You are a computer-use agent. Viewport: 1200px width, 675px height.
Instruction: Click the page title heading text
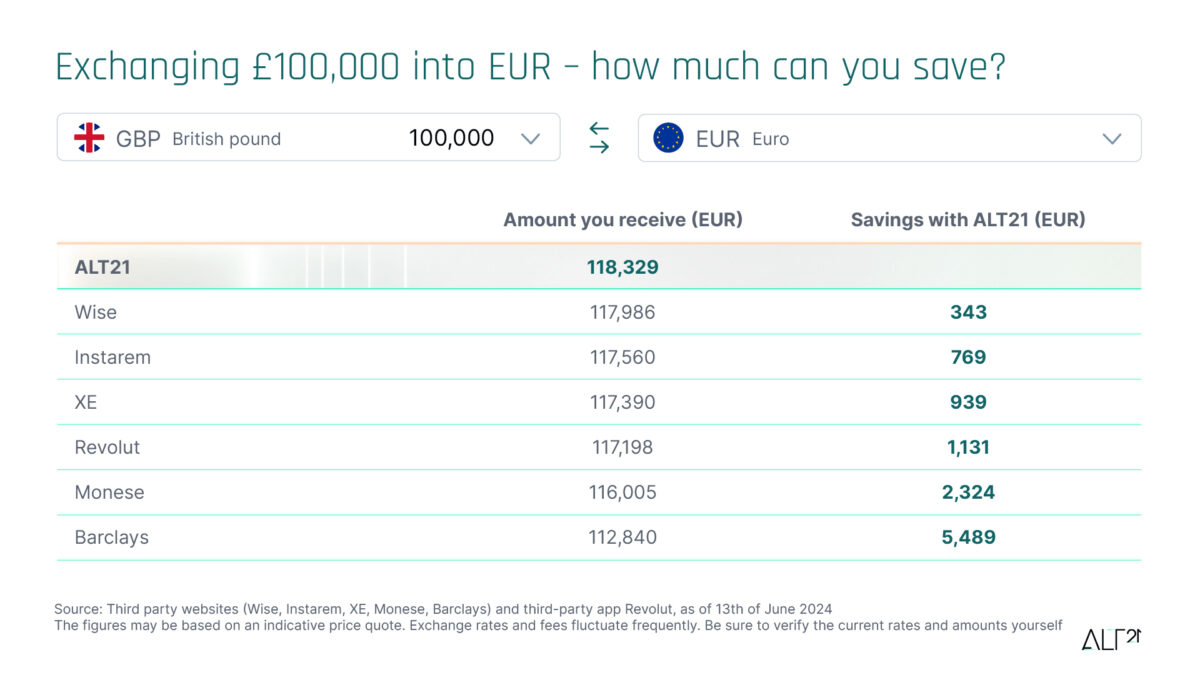[535, 66]
